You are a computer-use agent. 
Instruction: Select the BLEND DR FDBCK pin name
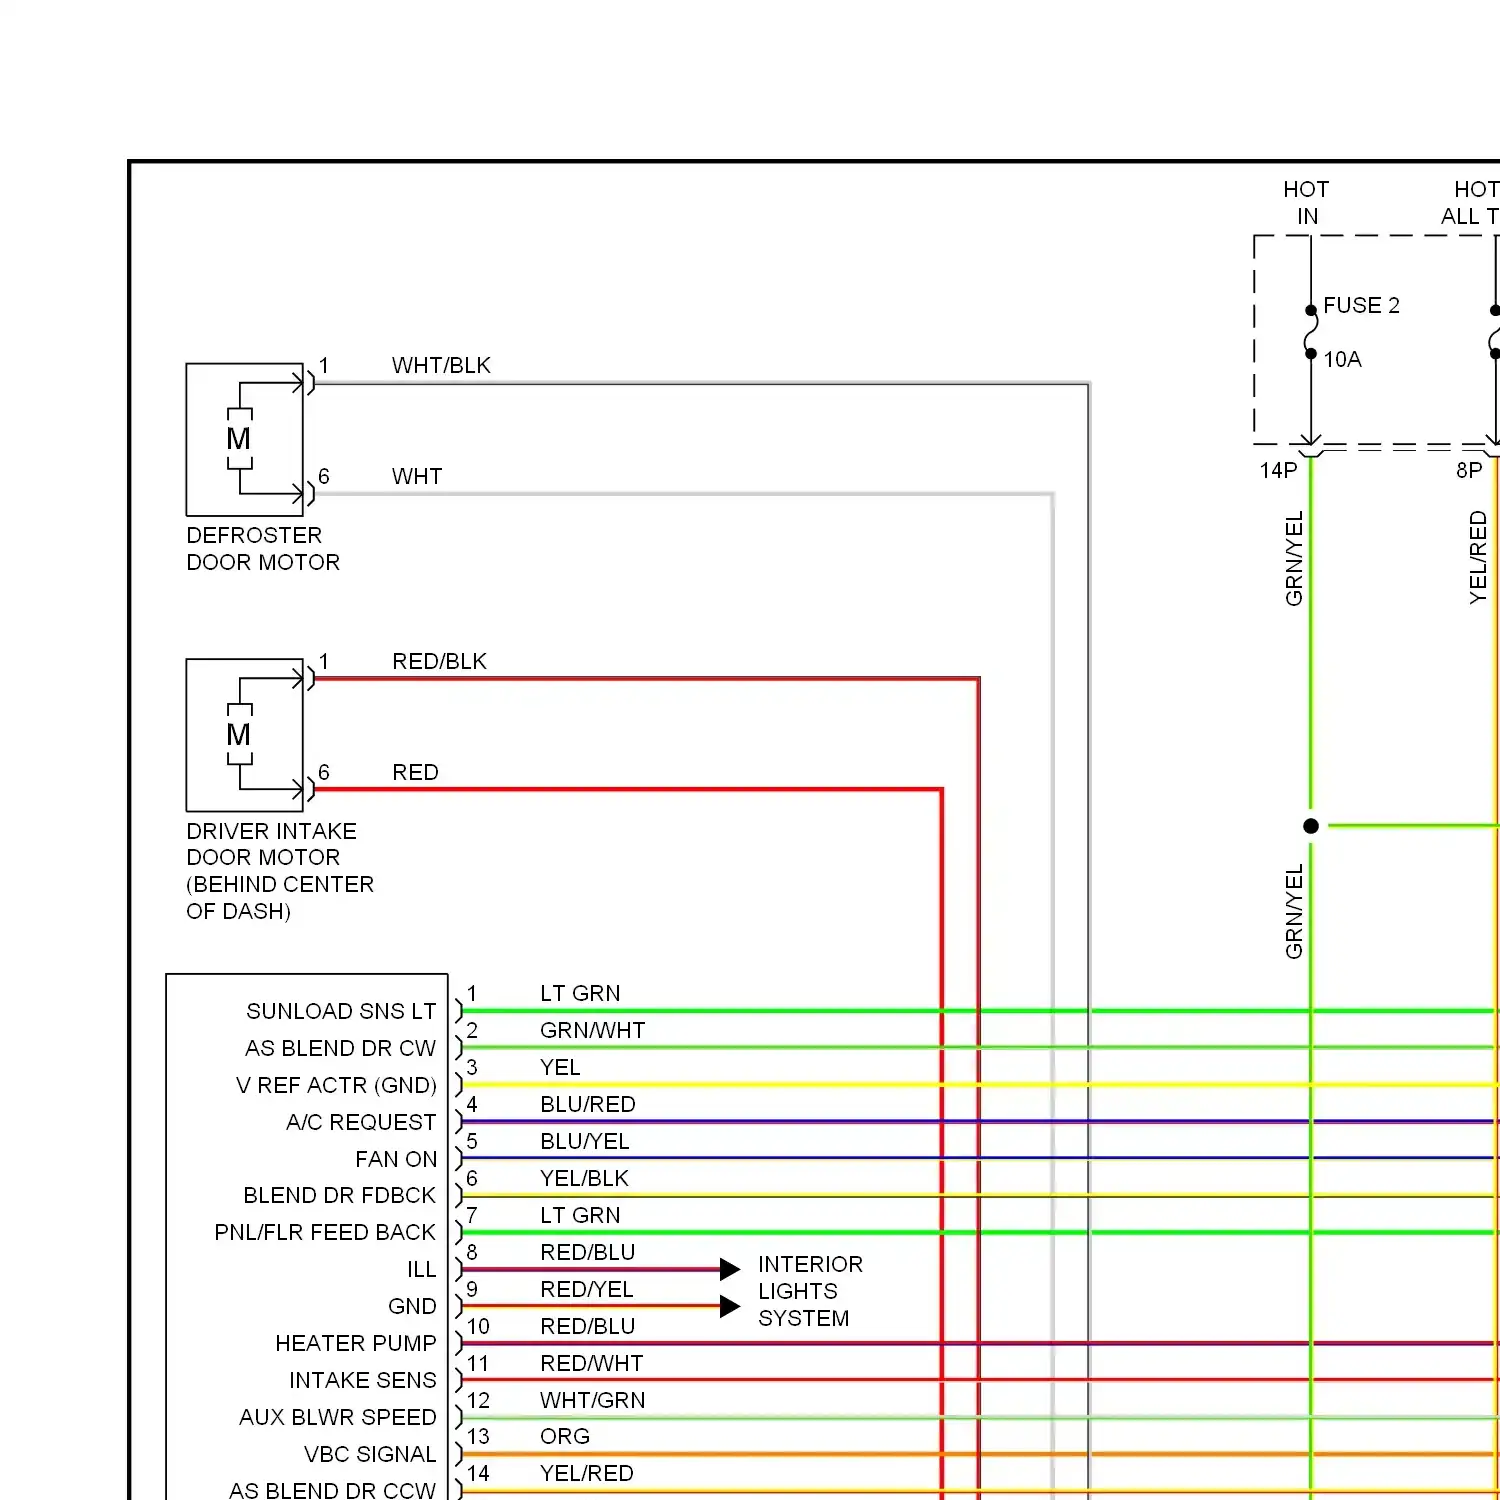pos(340,1195)
